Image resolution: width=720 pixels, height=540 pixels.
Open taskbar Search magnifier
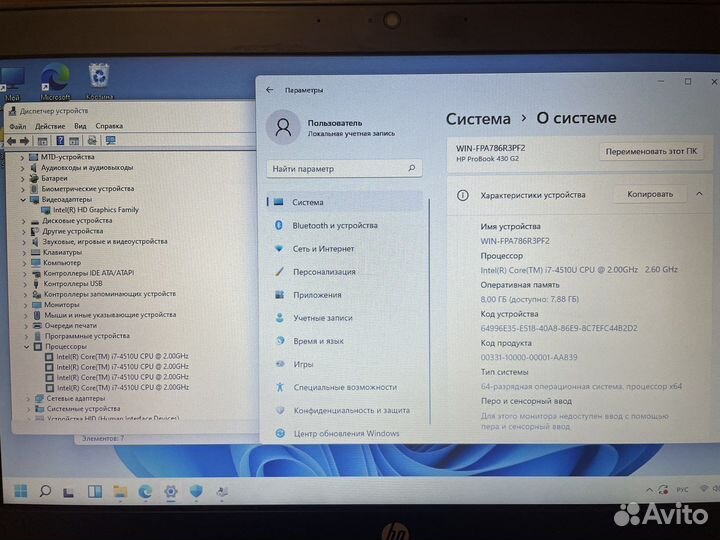pos(45,491)
